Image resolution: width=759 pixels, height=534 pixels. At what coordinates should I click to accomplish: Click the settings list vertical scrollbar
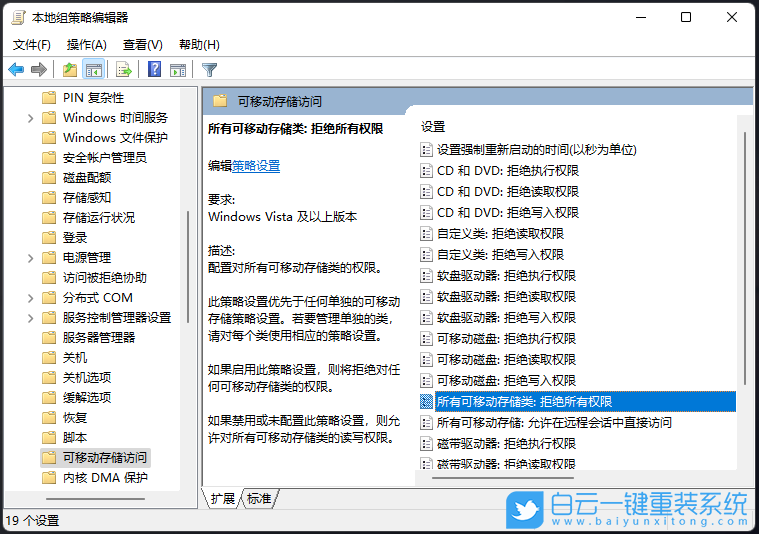(x=744, y=259)
